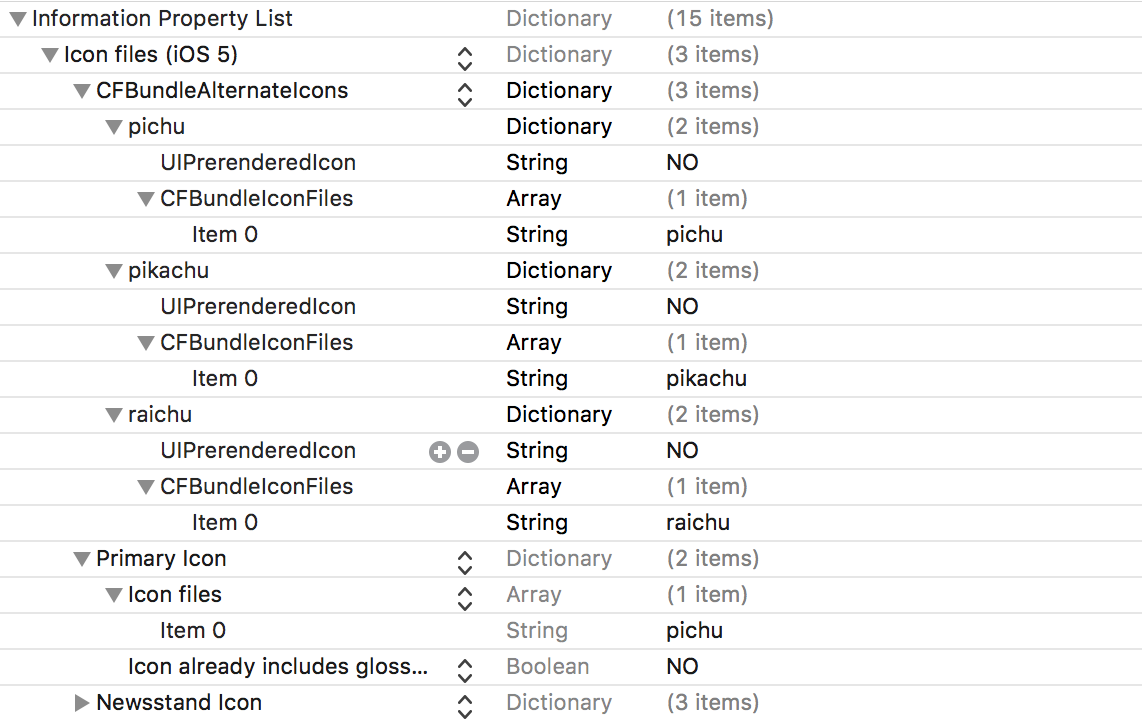Viewport: 1142px width, 720px height.
Task: Collapse the Primary Icon dictionary
Action: 82,559
